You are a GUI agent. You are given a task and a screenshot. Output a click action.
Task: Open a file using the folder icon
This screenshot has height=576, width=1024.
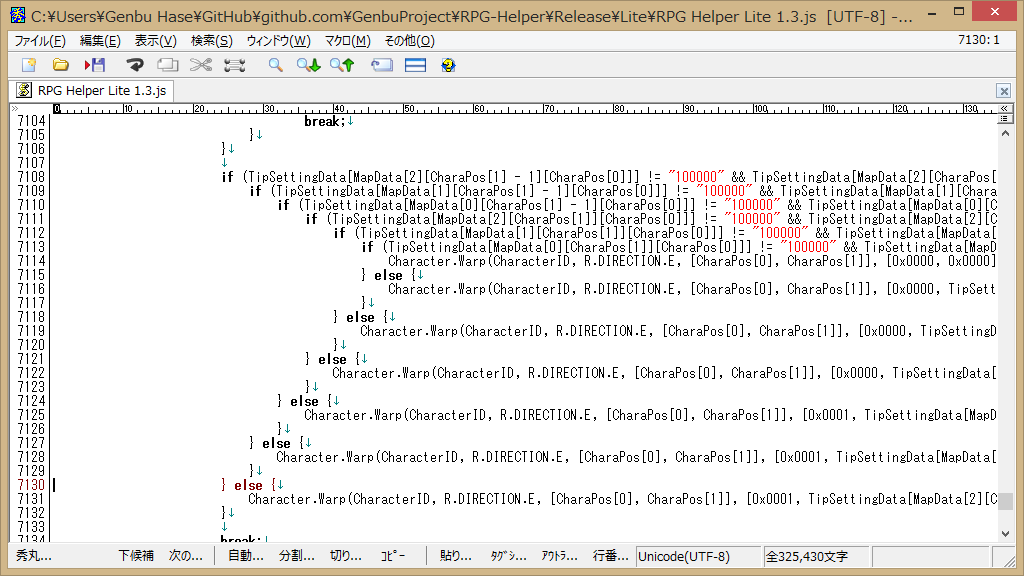pos(61,65)
